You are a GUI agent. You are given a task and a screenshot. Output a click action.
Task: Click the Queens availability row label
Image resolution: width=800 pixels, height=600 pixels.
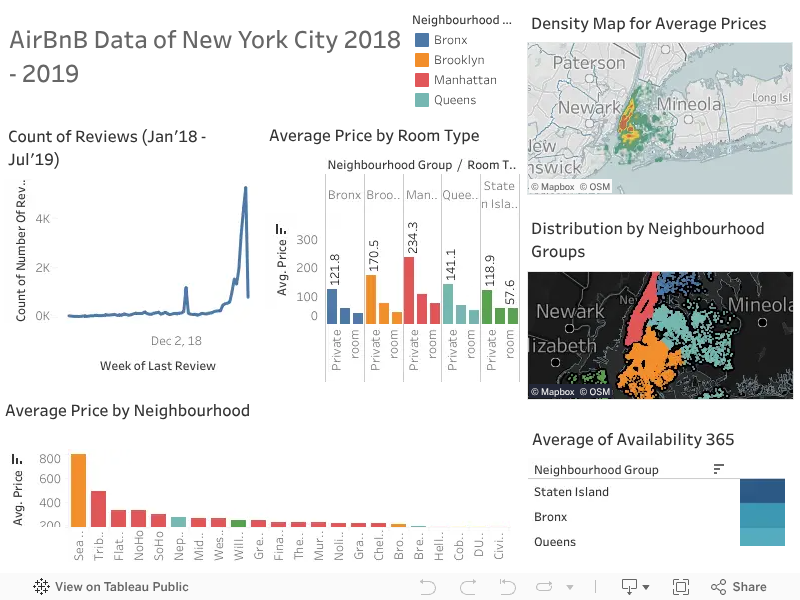tap(555, 542)
